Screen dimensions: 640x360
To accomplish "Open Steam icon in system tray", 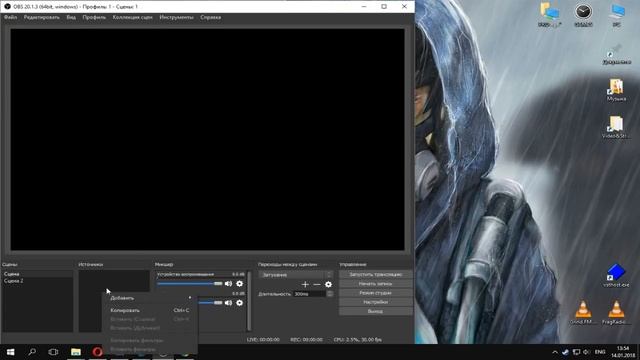I will tap(565, 352).
